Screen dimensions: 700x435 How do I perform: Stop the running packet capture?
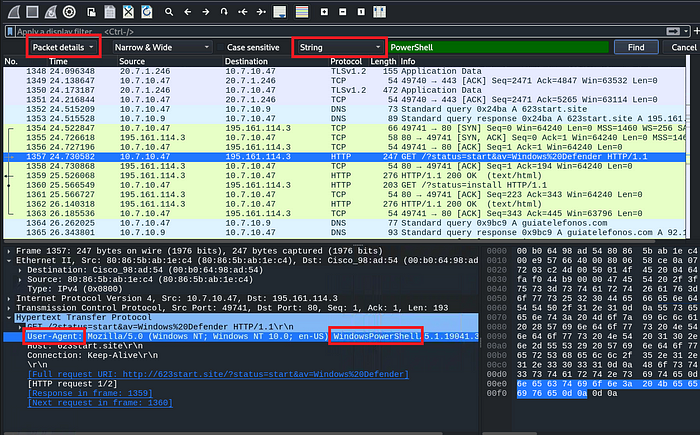point(32,12)
